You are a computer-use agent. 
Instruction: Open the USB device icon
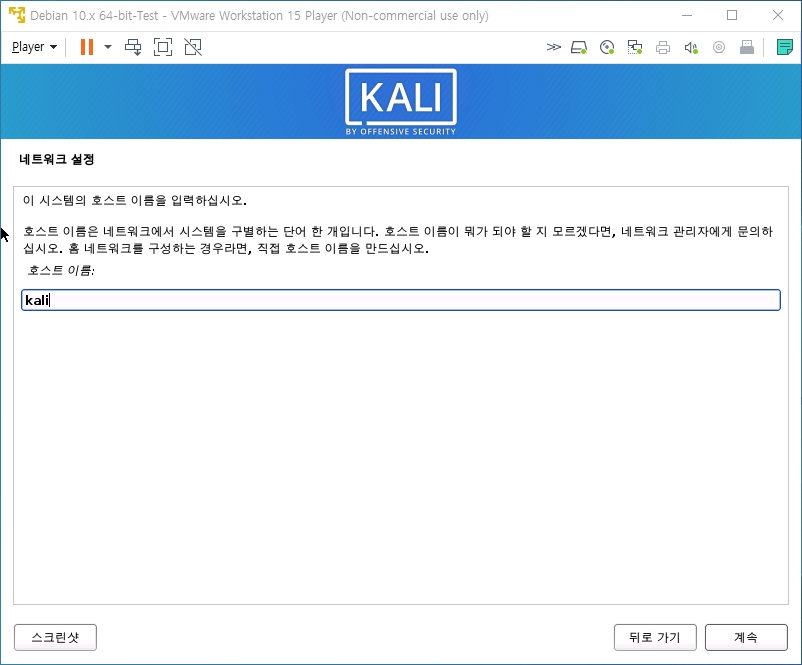747,48
